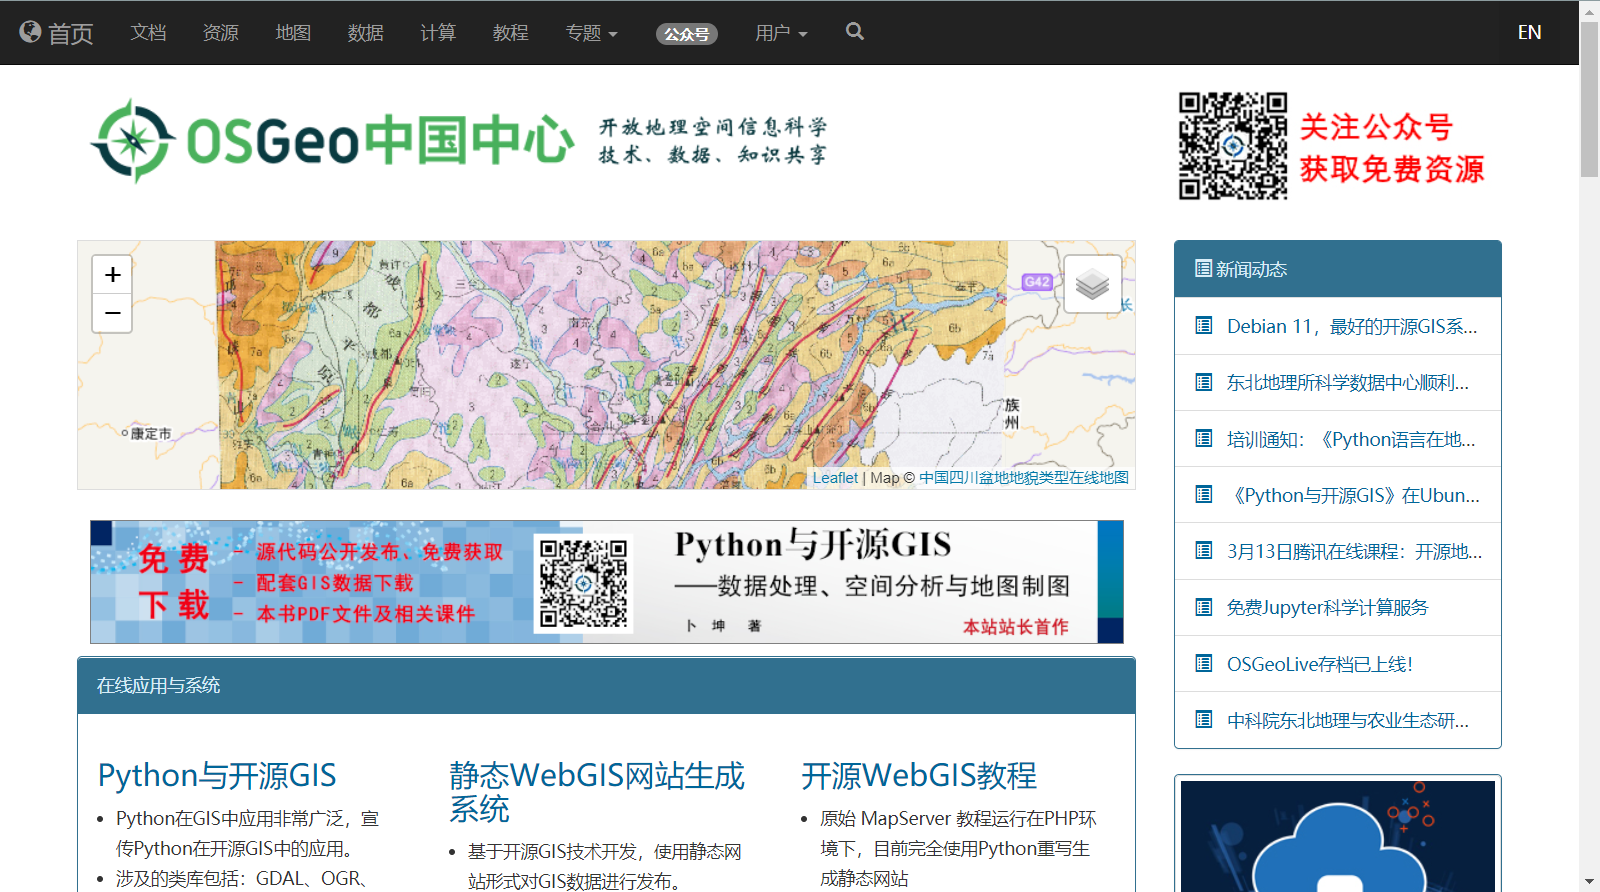Click the scrollbar up arrow
Viewport: 1600px width, 892px height.
pos(1589,10)
